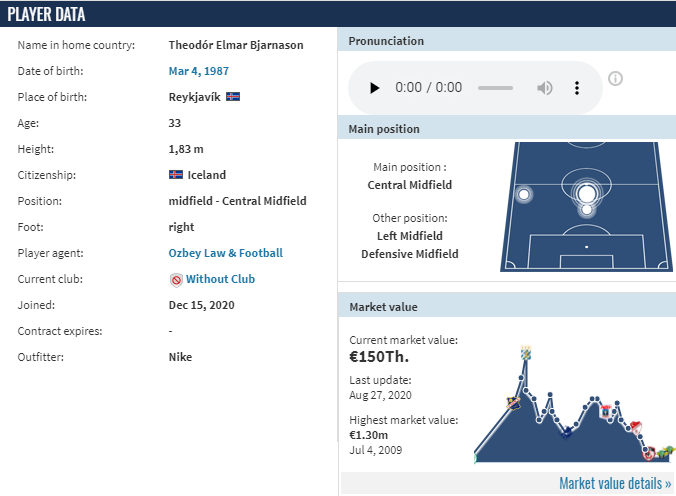Click the Without Club crest icon
This screenshot has width=676, height=496.
[x=176, y=280]
